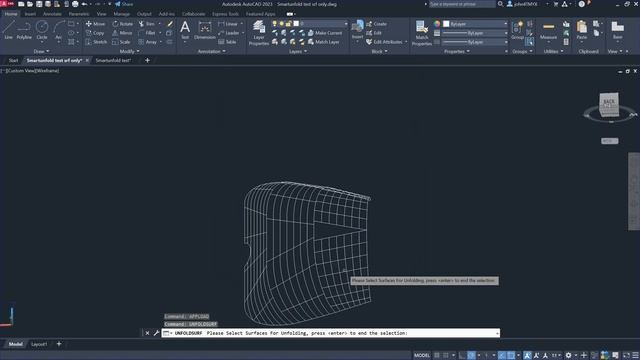Select the Polyline tool
The height and width of the screenshot is (360, 640).
coord(24,30)
